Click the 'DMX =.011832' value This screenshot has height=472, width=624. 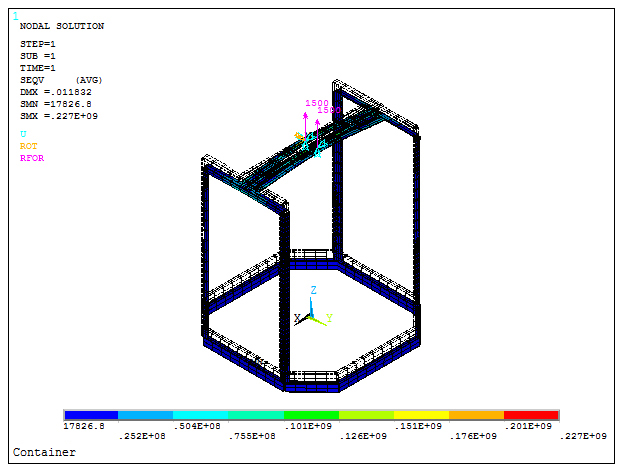tap(56, 92)
